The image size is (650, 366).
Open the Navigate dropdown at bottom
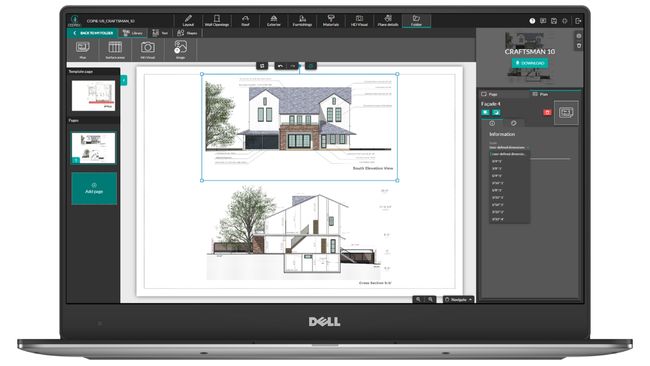coord(458,299)
